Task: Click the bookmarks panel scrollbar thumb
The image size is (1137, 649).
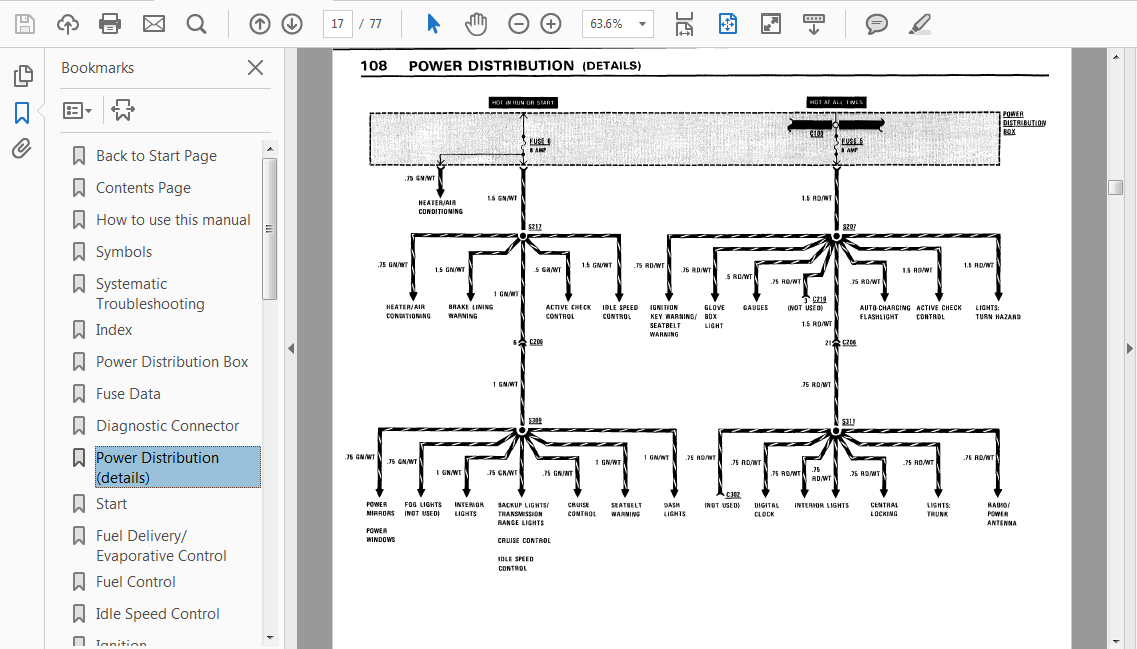Action: coord(270,228)
